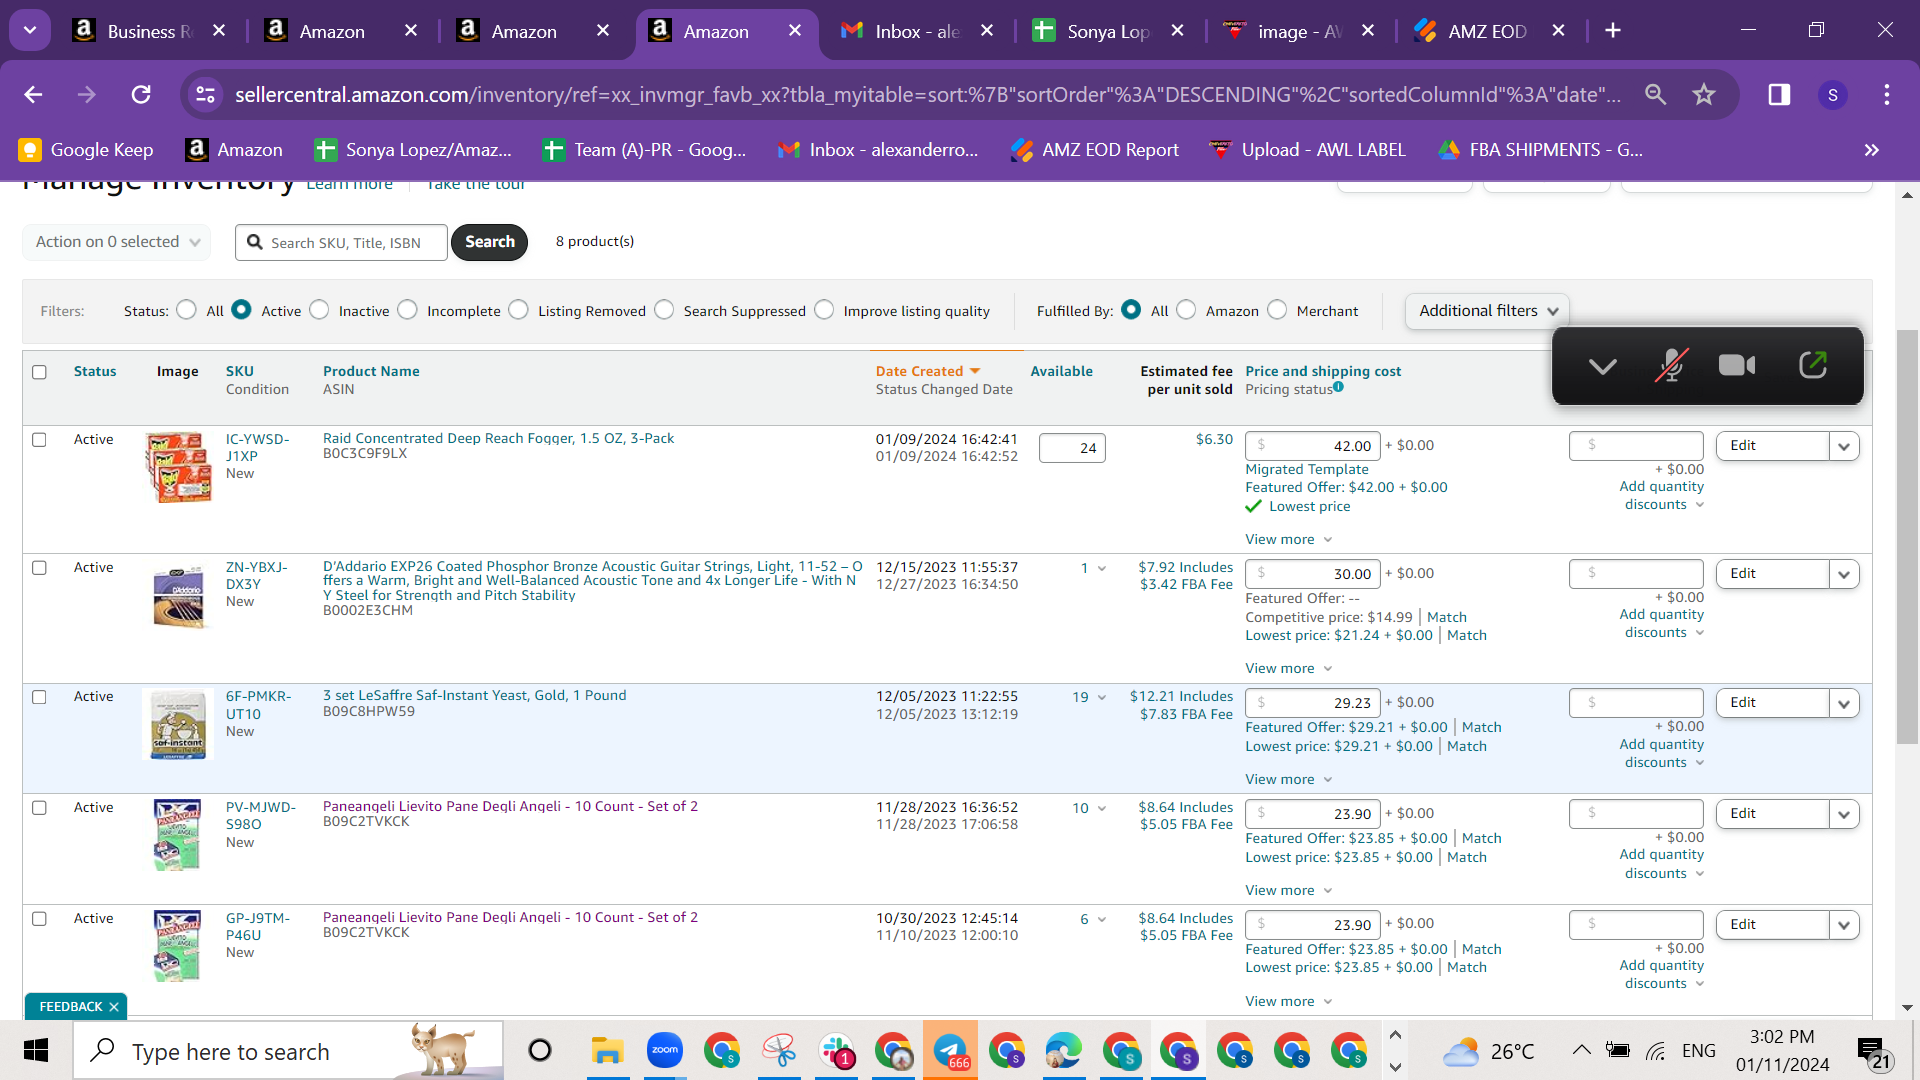
Task: Open the Edit dropdown arrow for D'Addario row
Action: click(1844, 574)
